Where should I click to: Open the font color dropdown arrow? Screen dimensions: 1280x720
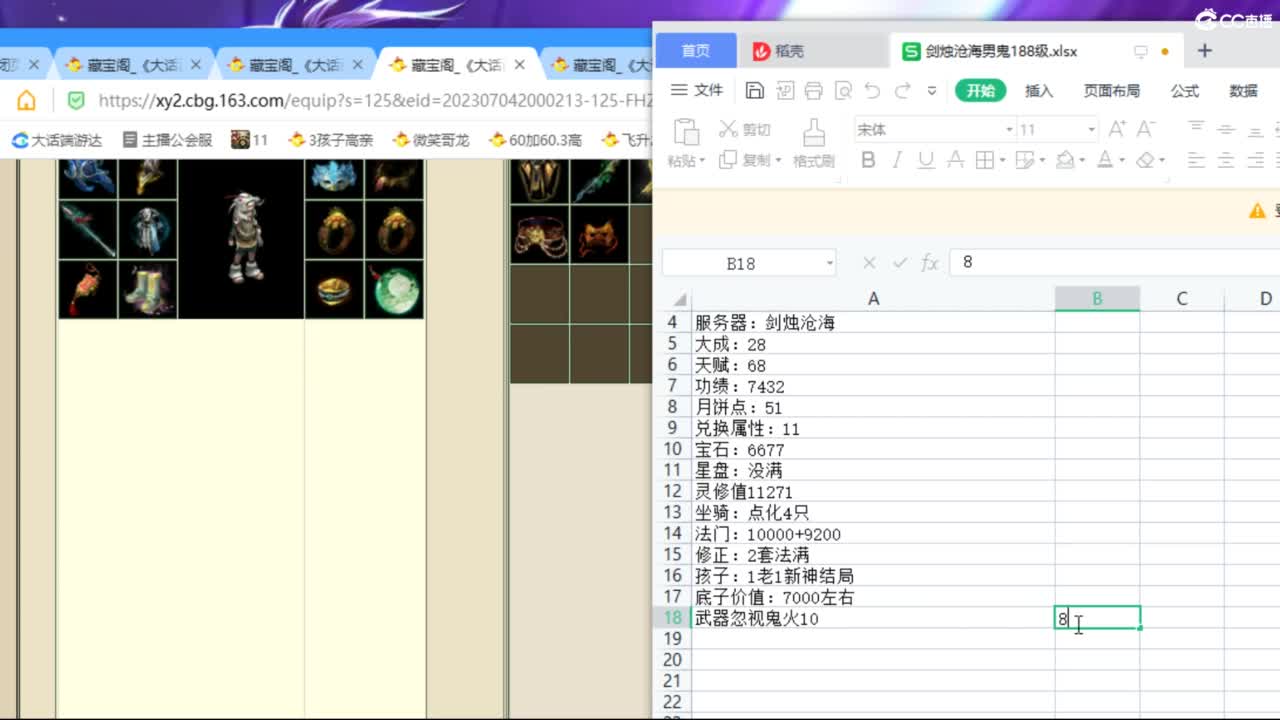1123,161
